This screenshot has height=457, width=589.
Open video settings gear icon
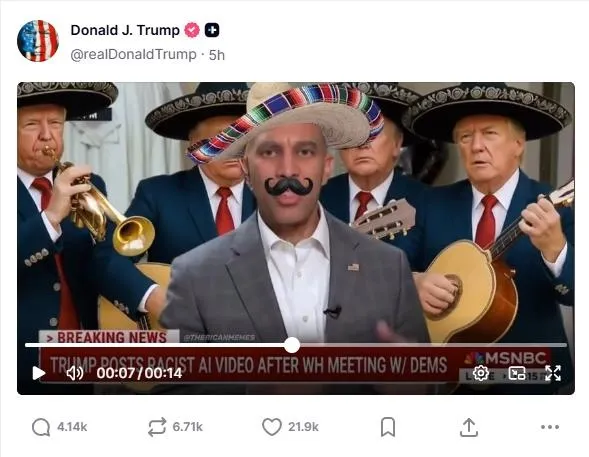(x=481, y=373)
